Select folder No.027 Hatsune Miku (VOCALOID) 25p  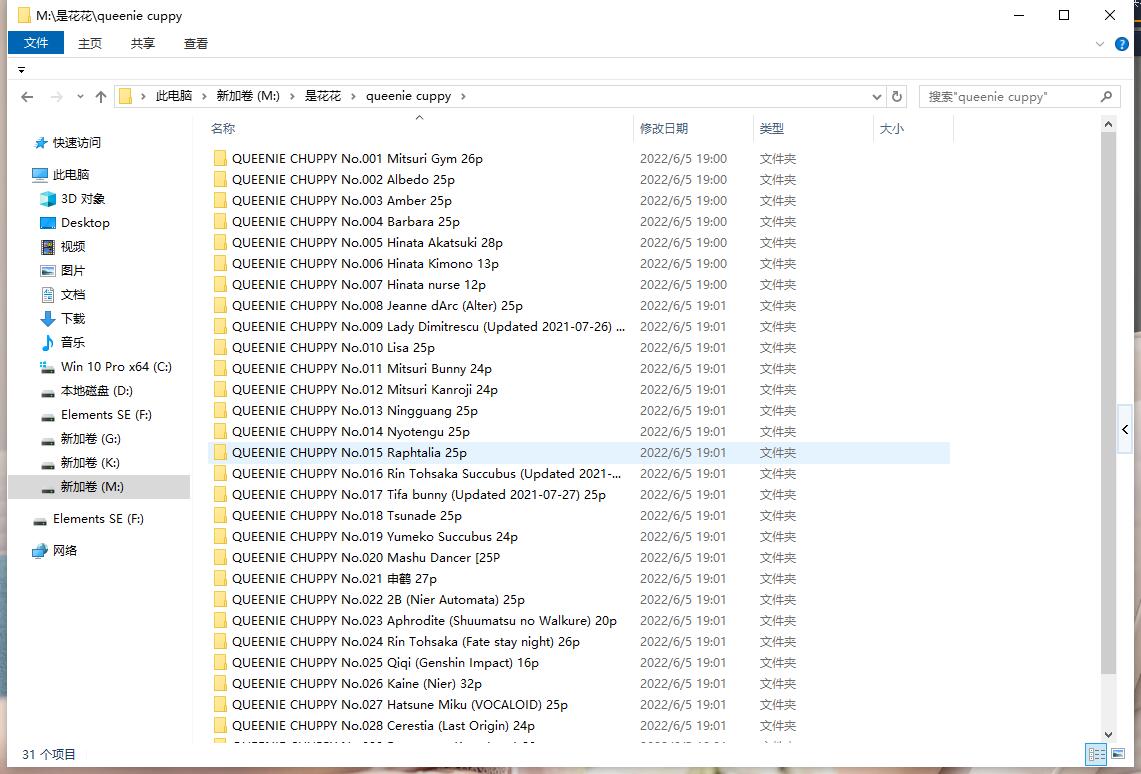point(579,705)
